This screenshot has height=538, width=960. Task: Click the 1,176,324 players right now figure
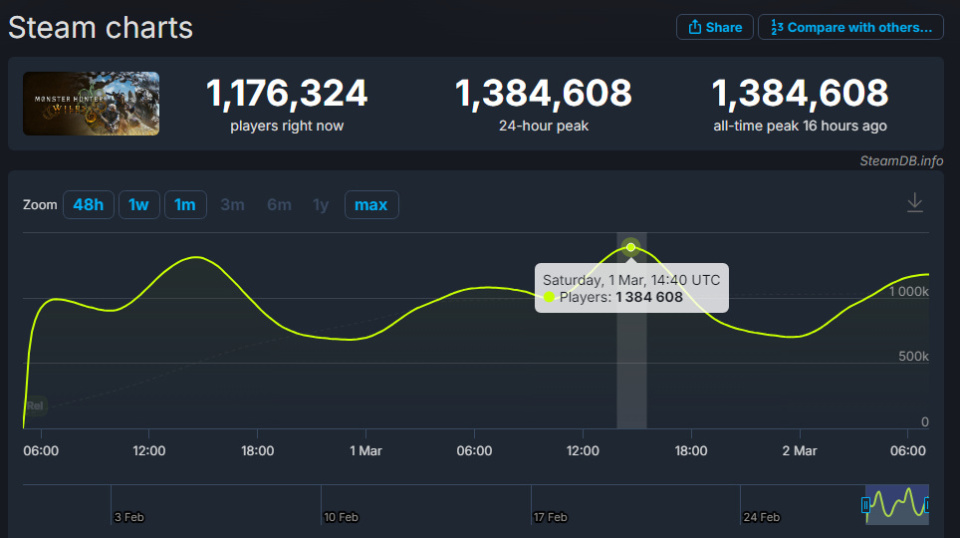[287, 93]
